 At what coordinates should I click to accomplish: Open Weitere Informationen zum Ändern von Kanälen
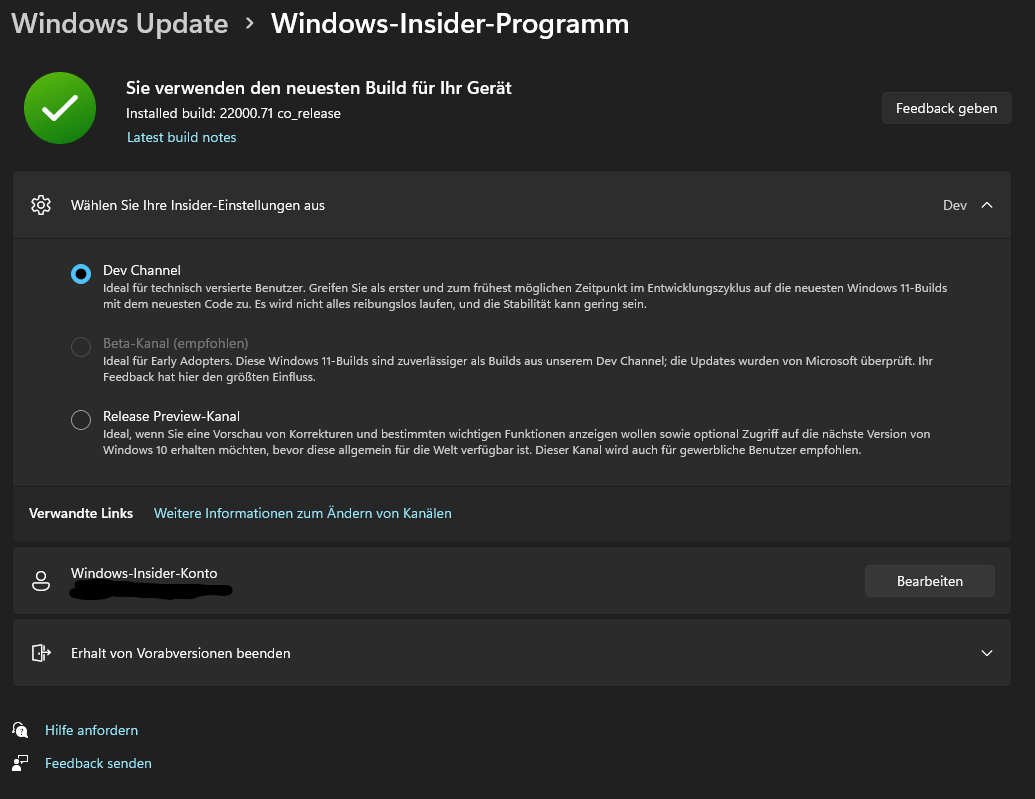point(302,513)
